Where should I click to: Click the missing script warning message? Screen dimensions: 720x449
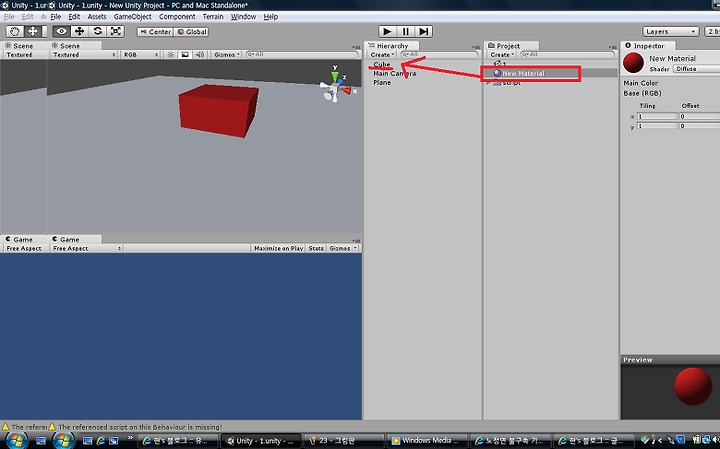140,427
